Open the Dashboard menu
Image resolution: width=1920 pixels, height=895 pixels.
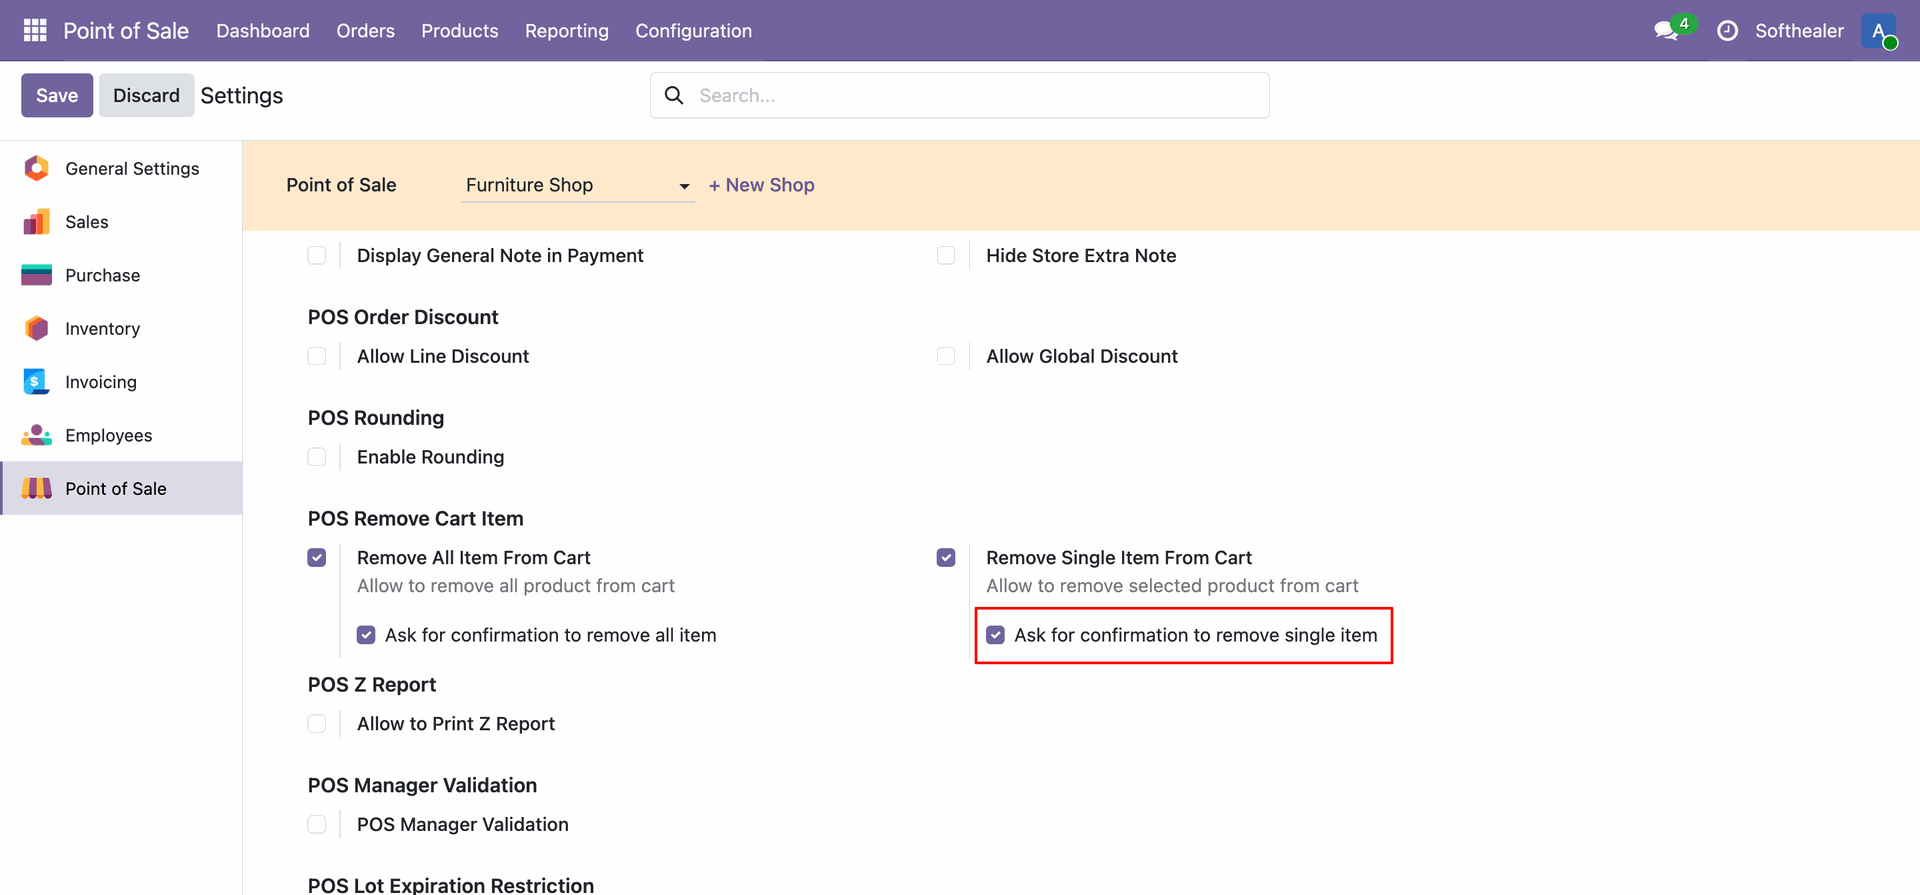pos(263,31)
